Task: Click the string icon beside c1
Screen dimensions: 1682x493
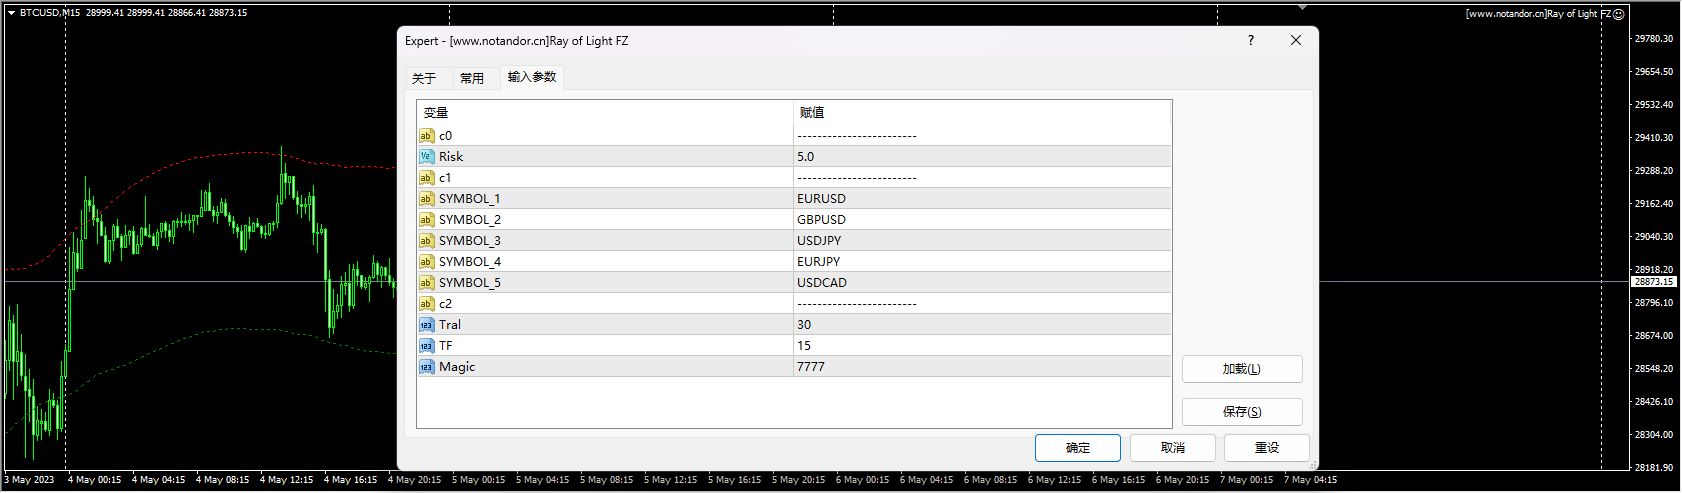Action: pos(427,178)
